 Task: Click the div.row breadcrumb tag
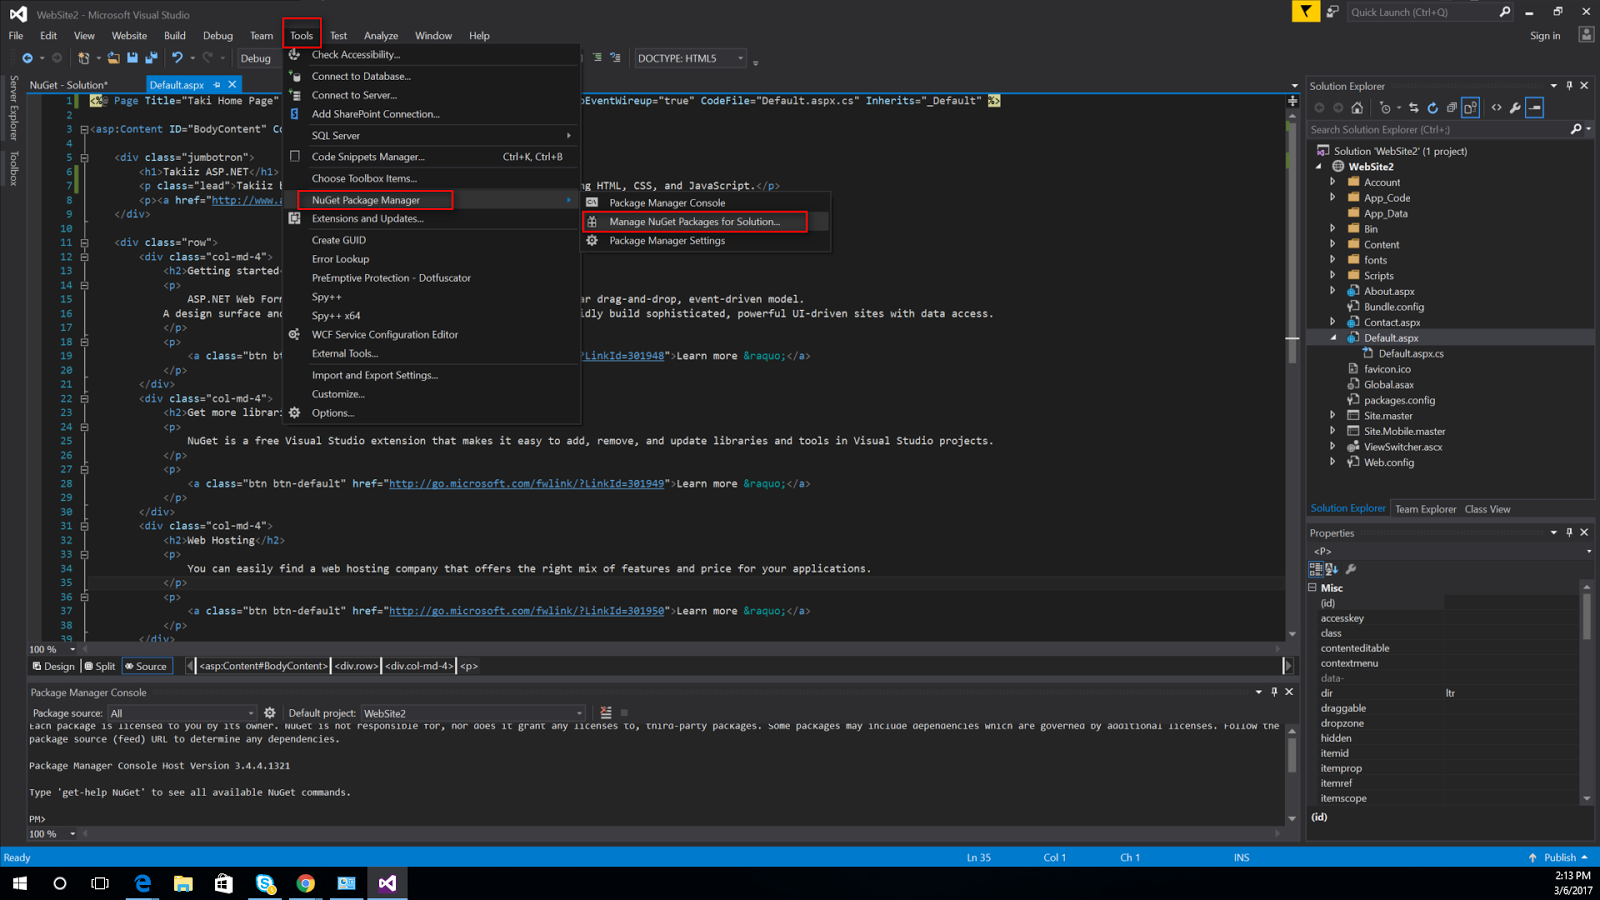(356, 666)
